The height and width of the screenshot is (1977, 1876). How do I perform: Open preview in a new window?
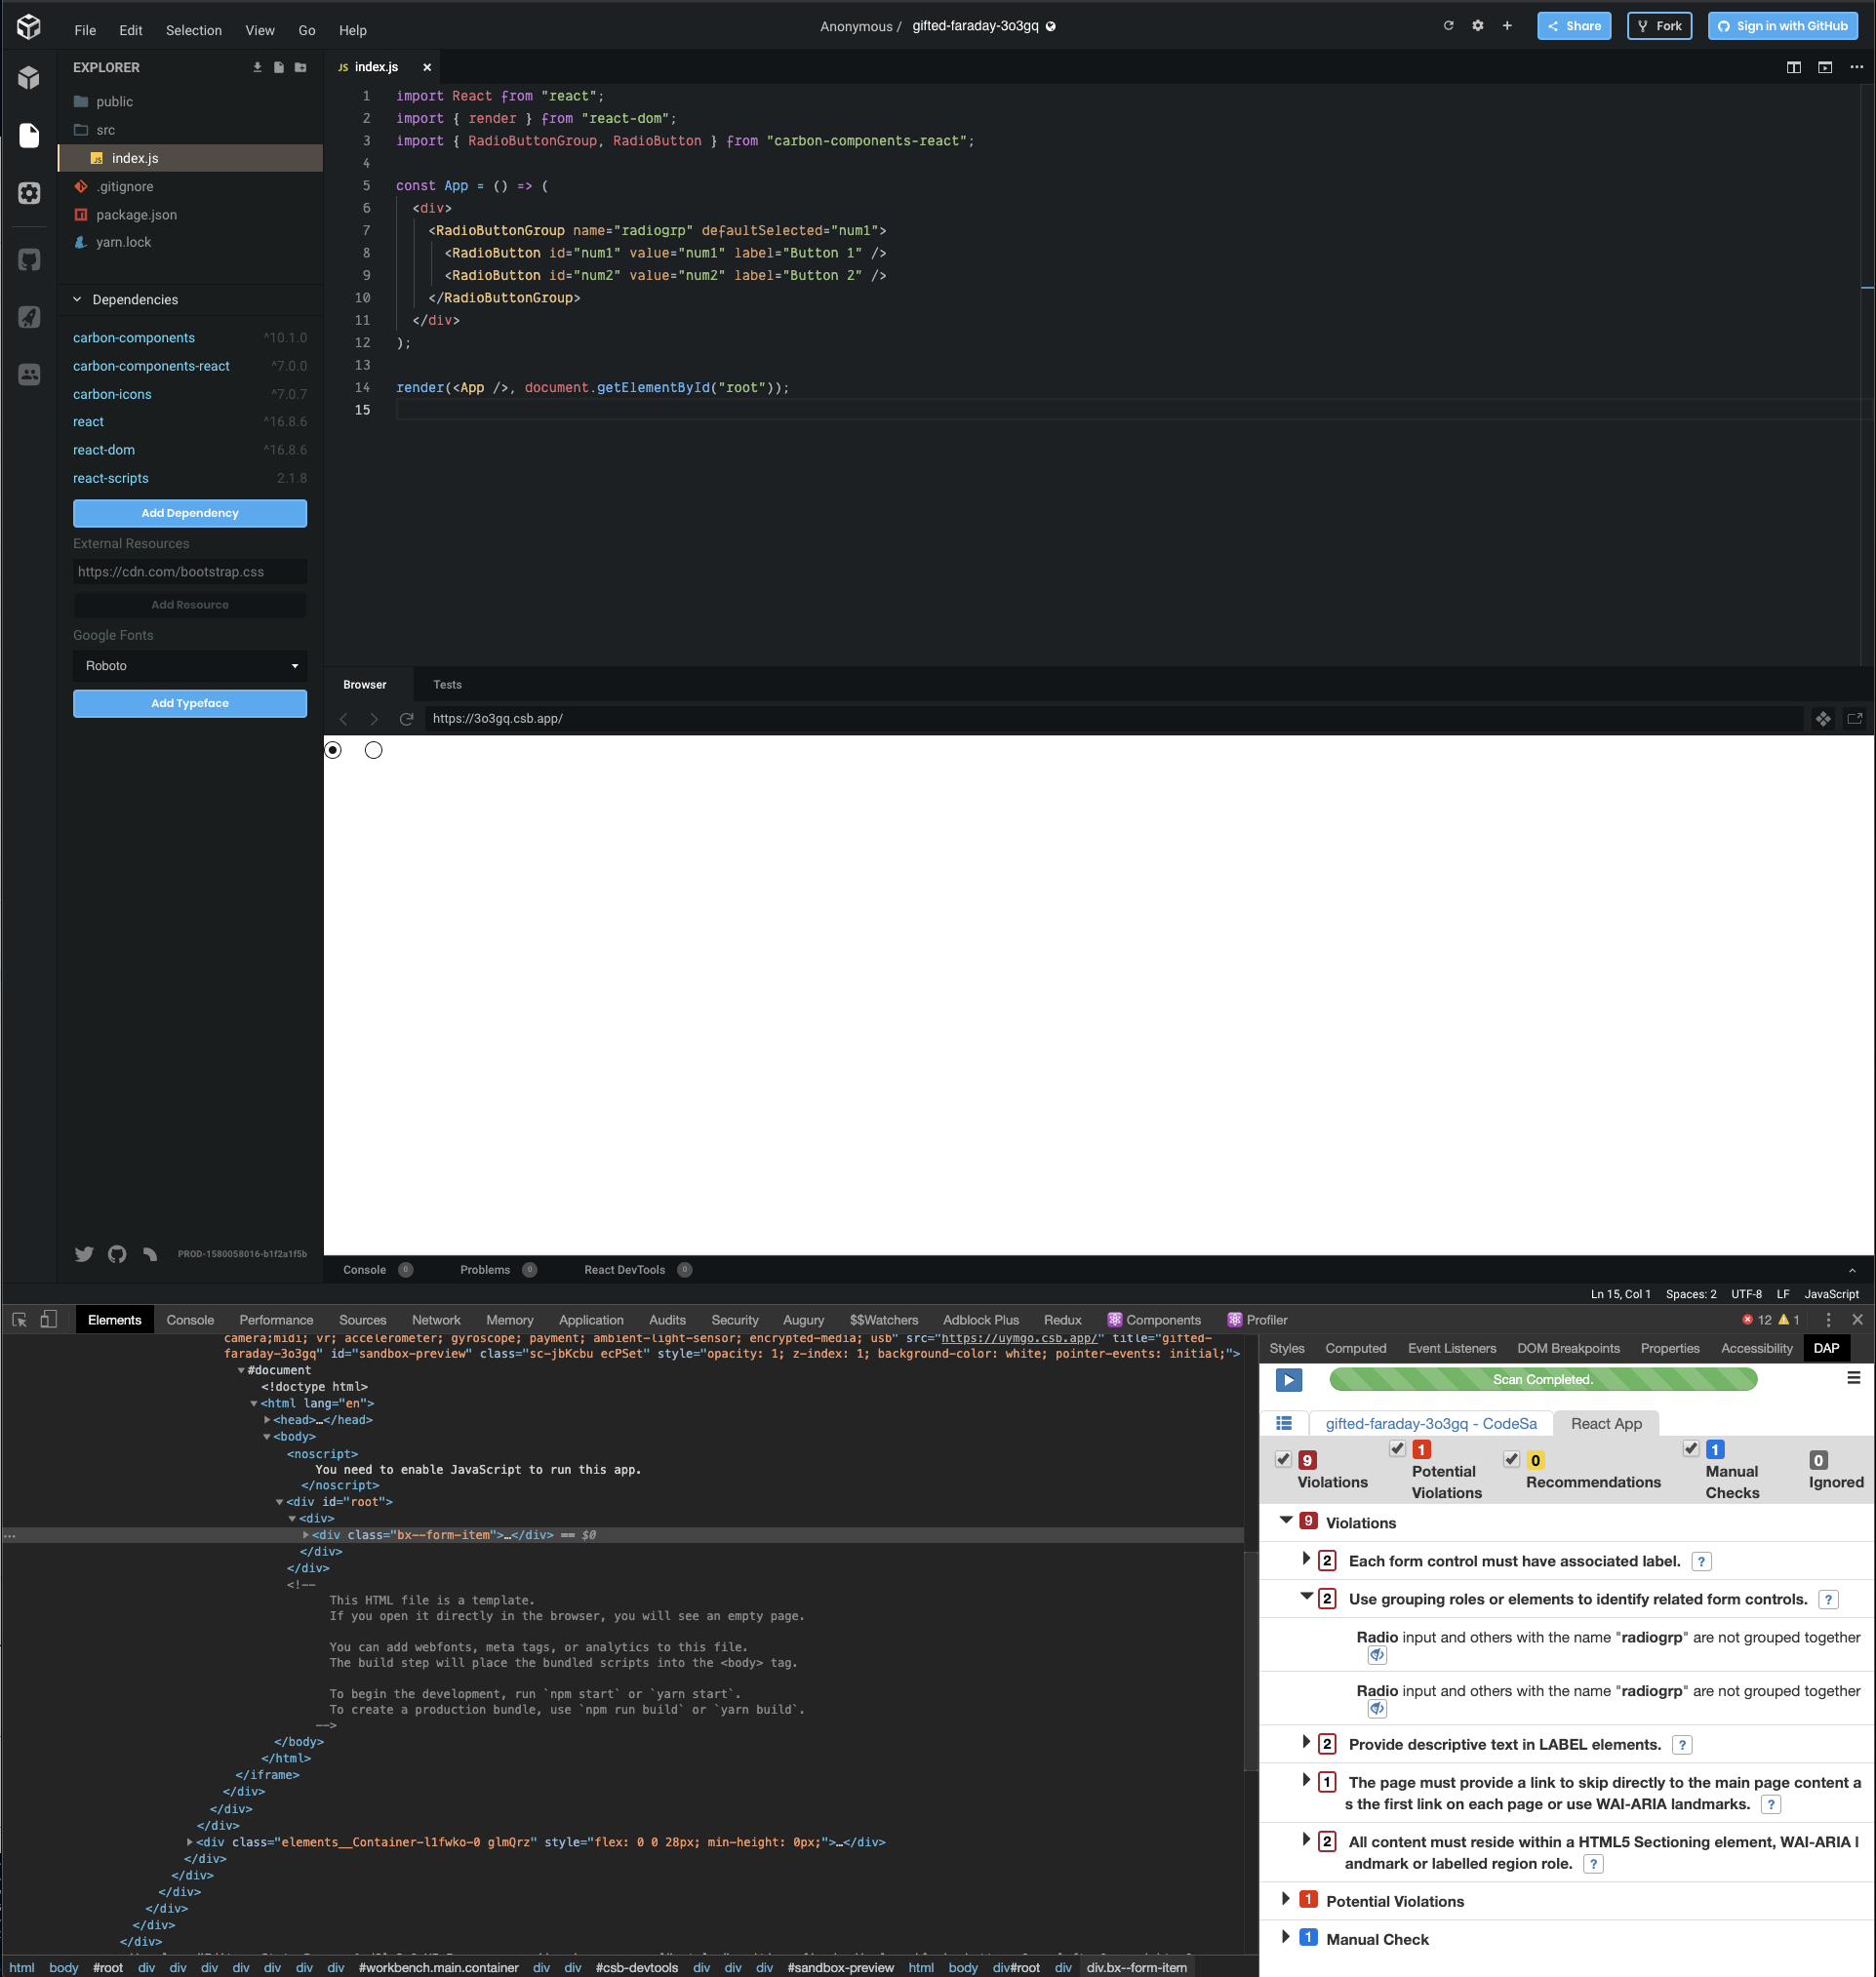click(1853, 718)
